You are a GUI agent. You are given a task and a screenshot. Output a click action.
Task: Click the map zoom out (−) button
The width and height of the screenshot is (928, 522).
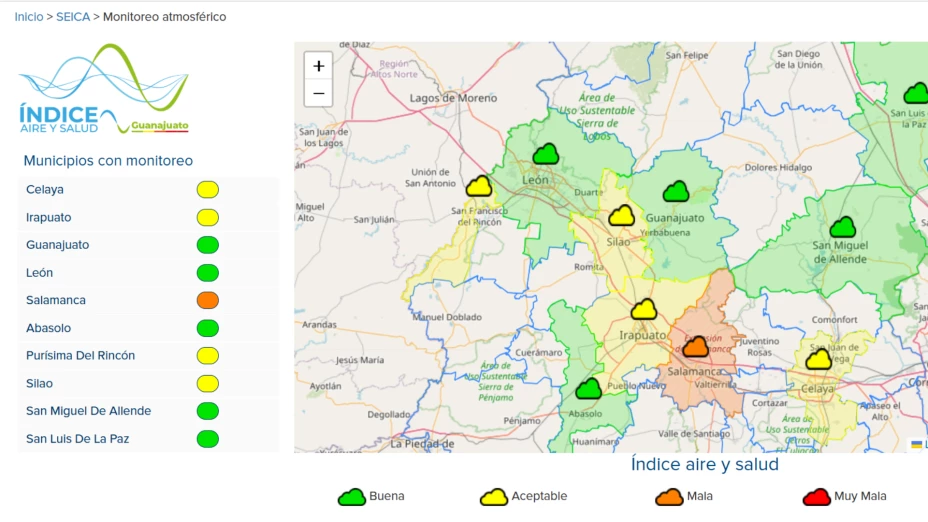[x=318, y=93]
